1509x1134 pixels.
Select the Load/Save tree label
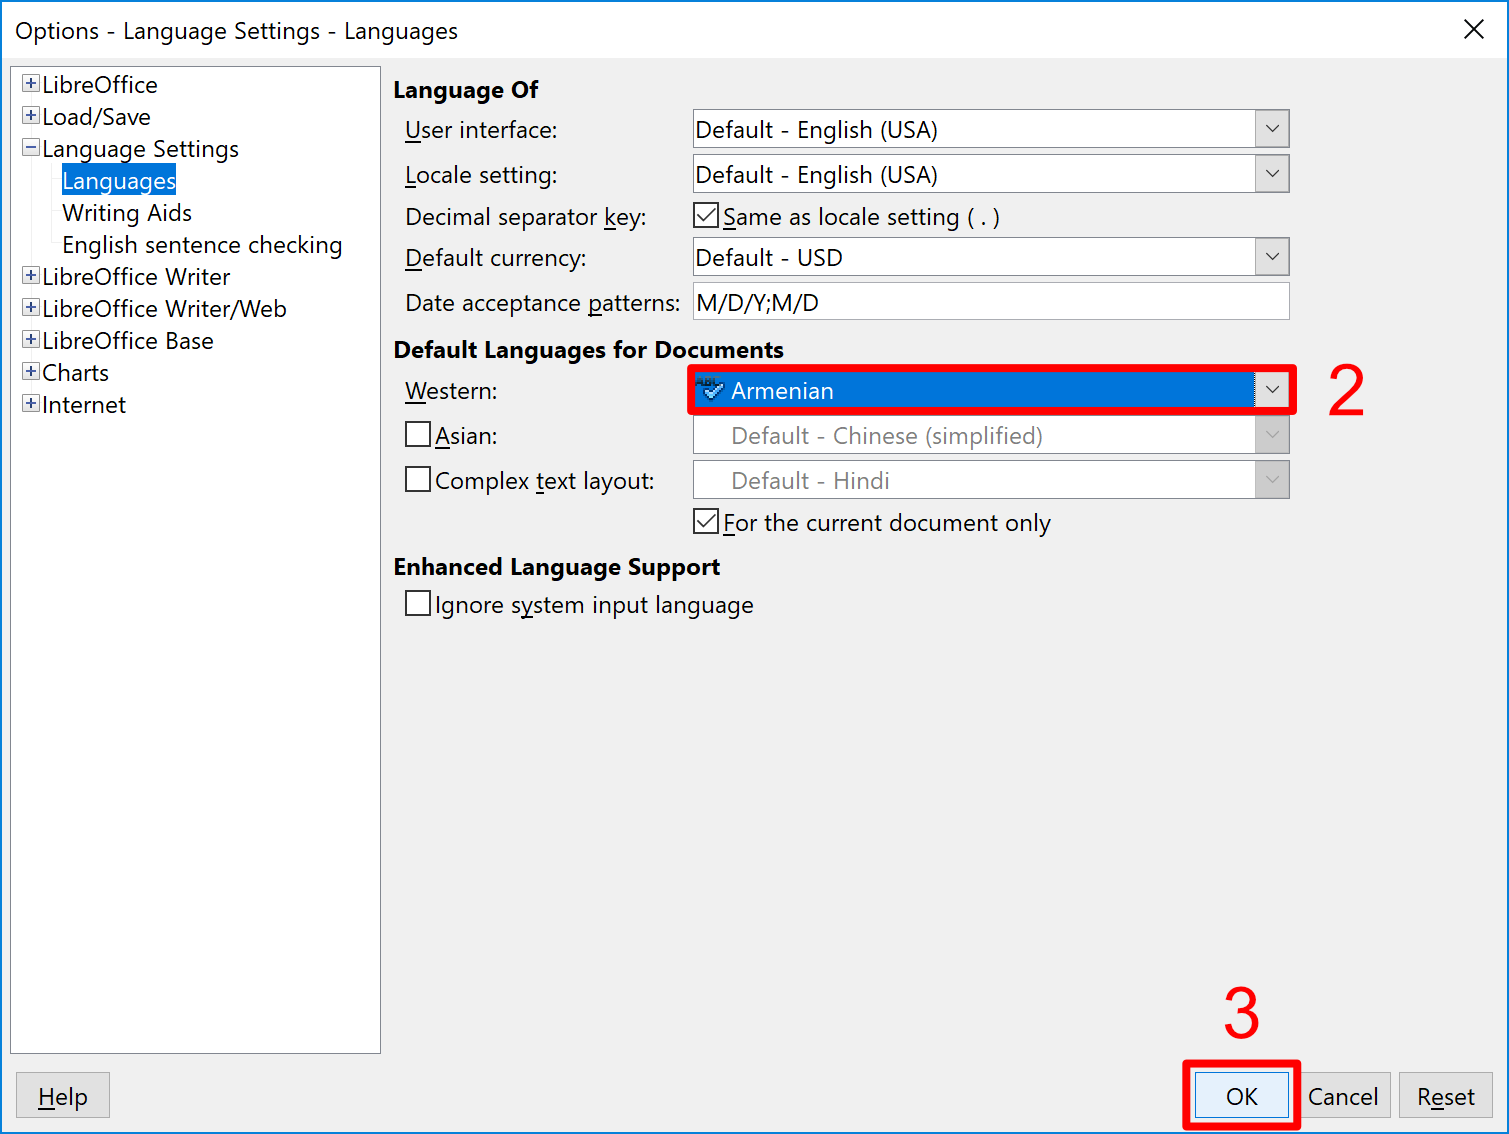click(x=96, y=117)
